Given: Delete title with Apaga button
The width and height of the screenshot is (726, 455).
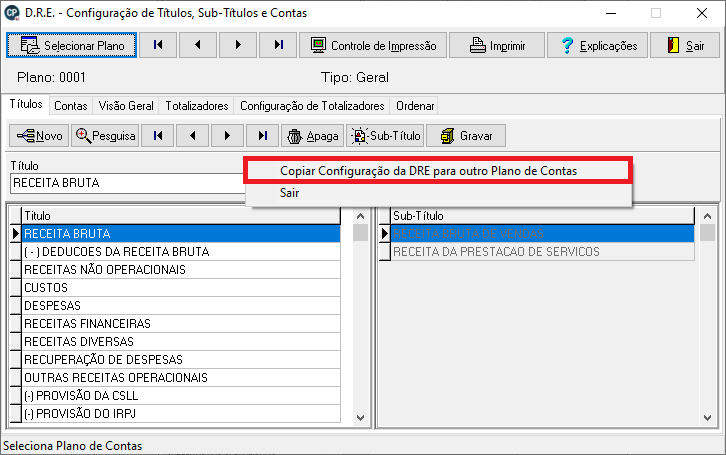Looking at the screenshot, I should pyautogui.click(x=313, y=136).
